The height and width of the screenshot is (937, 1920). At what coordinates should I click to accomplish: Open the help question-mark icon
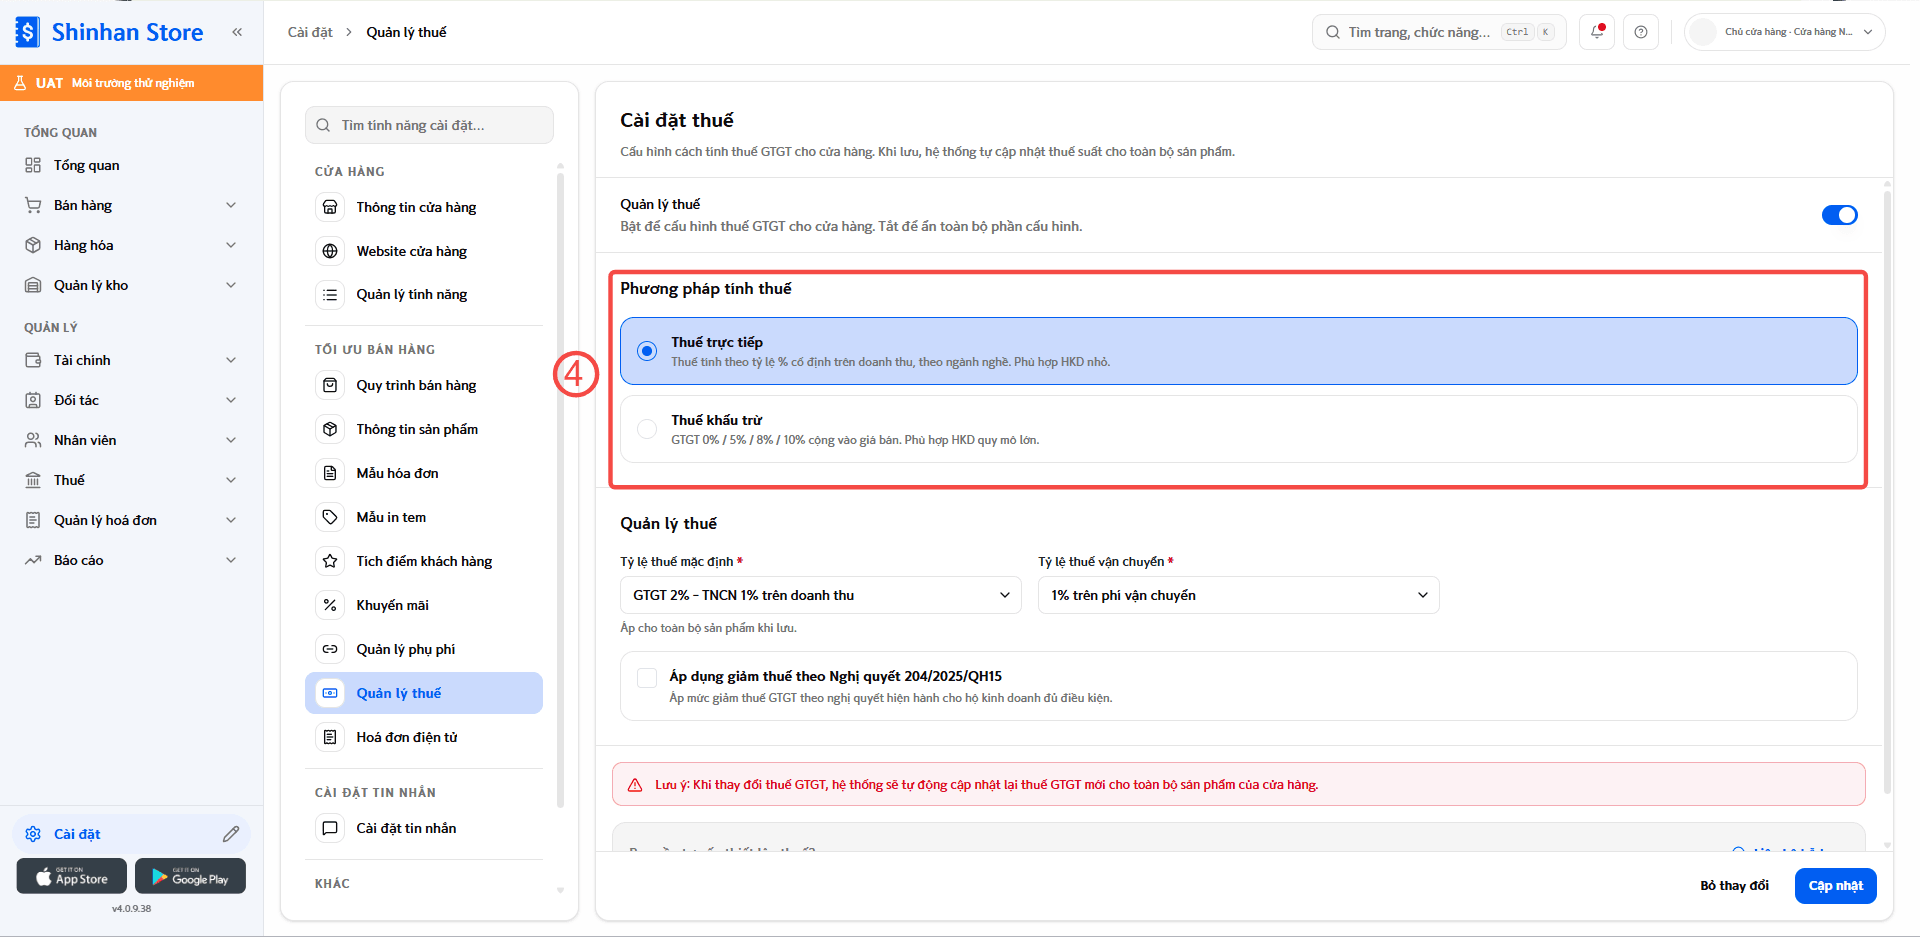[x=1641, y=32]
